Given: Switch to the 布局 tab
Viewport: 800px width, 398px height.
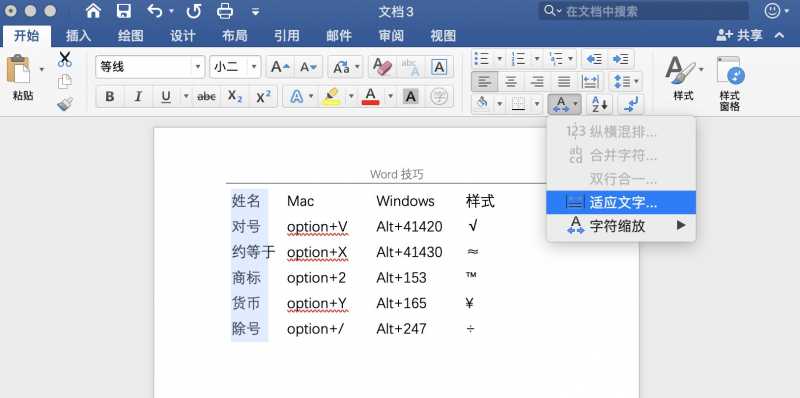Looking at the screenshot, I should pyautogui.click(x=235, y=36).
